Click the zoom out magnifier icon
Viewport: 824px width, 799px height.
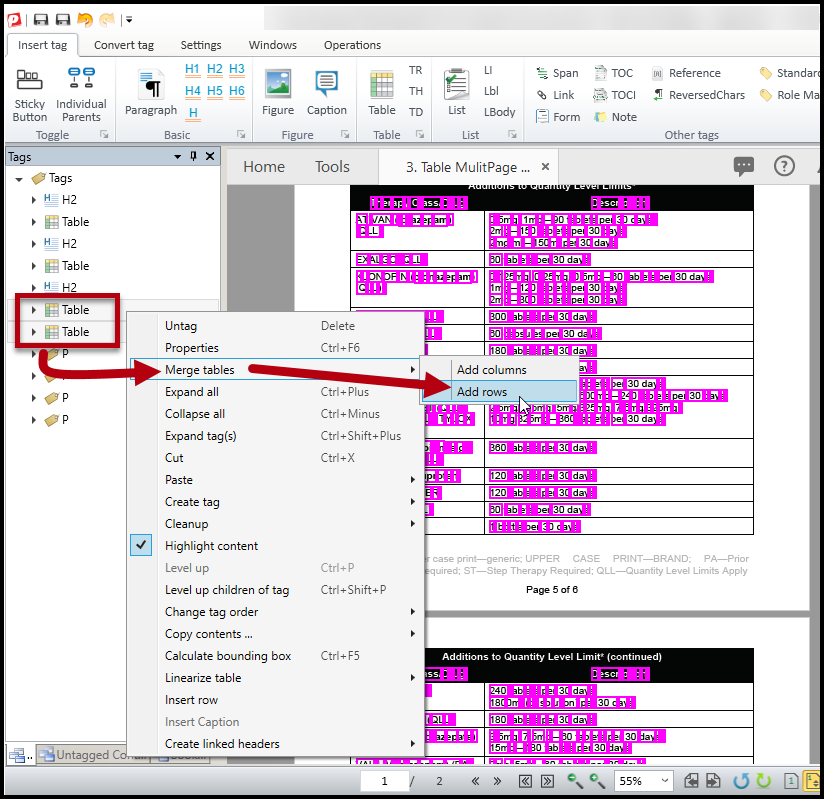tap(575, 781)
